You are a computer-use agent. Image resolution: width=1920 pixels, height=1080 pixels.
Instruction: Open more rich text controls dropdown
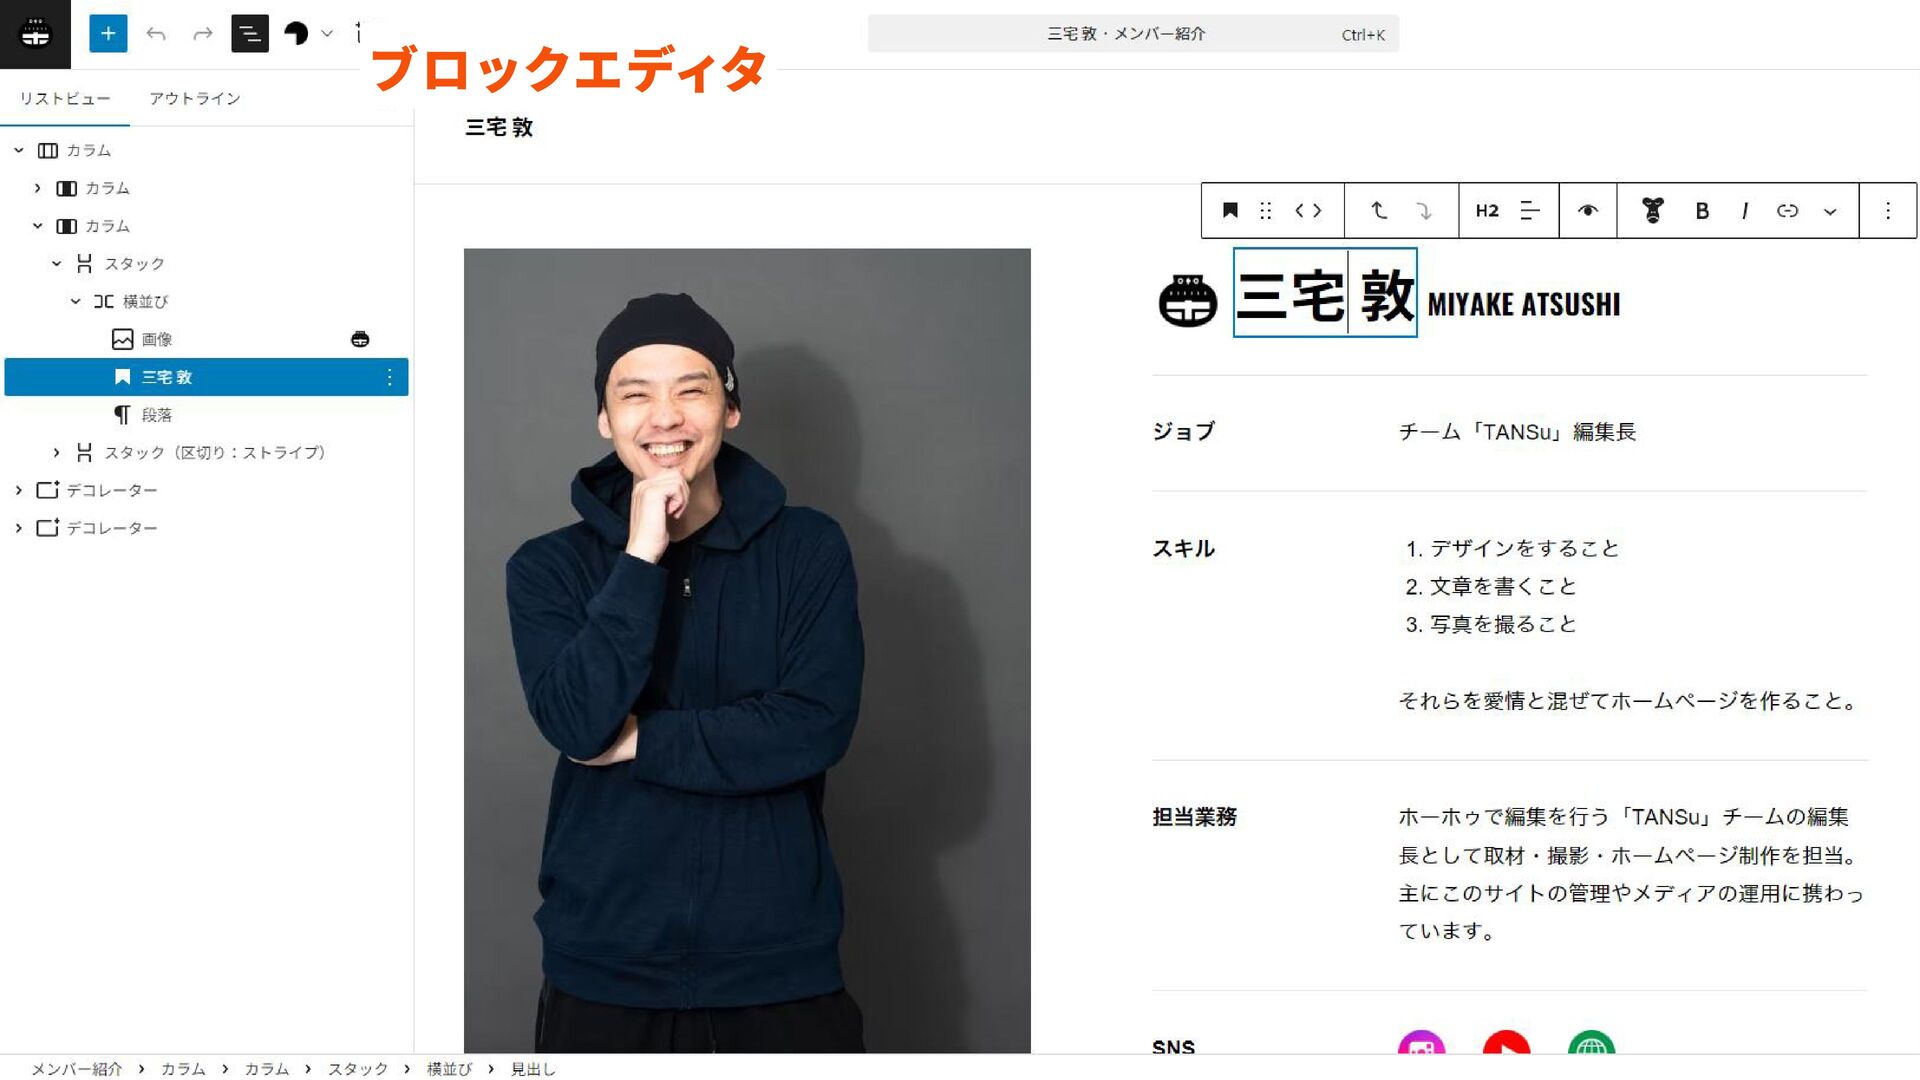1830,211
